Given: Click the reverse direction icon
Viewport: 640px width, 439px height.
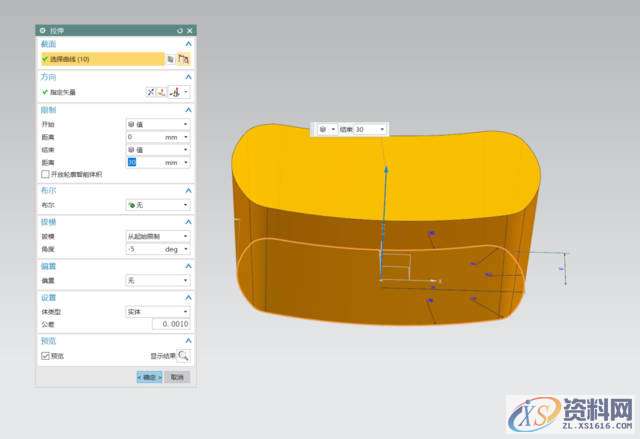Looking at the screenshot, I should 152,92.
